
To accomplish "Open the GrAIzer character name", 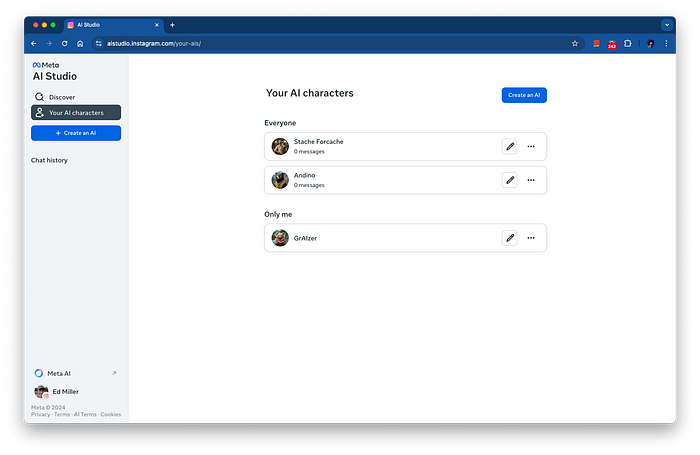I will (305, 238).
